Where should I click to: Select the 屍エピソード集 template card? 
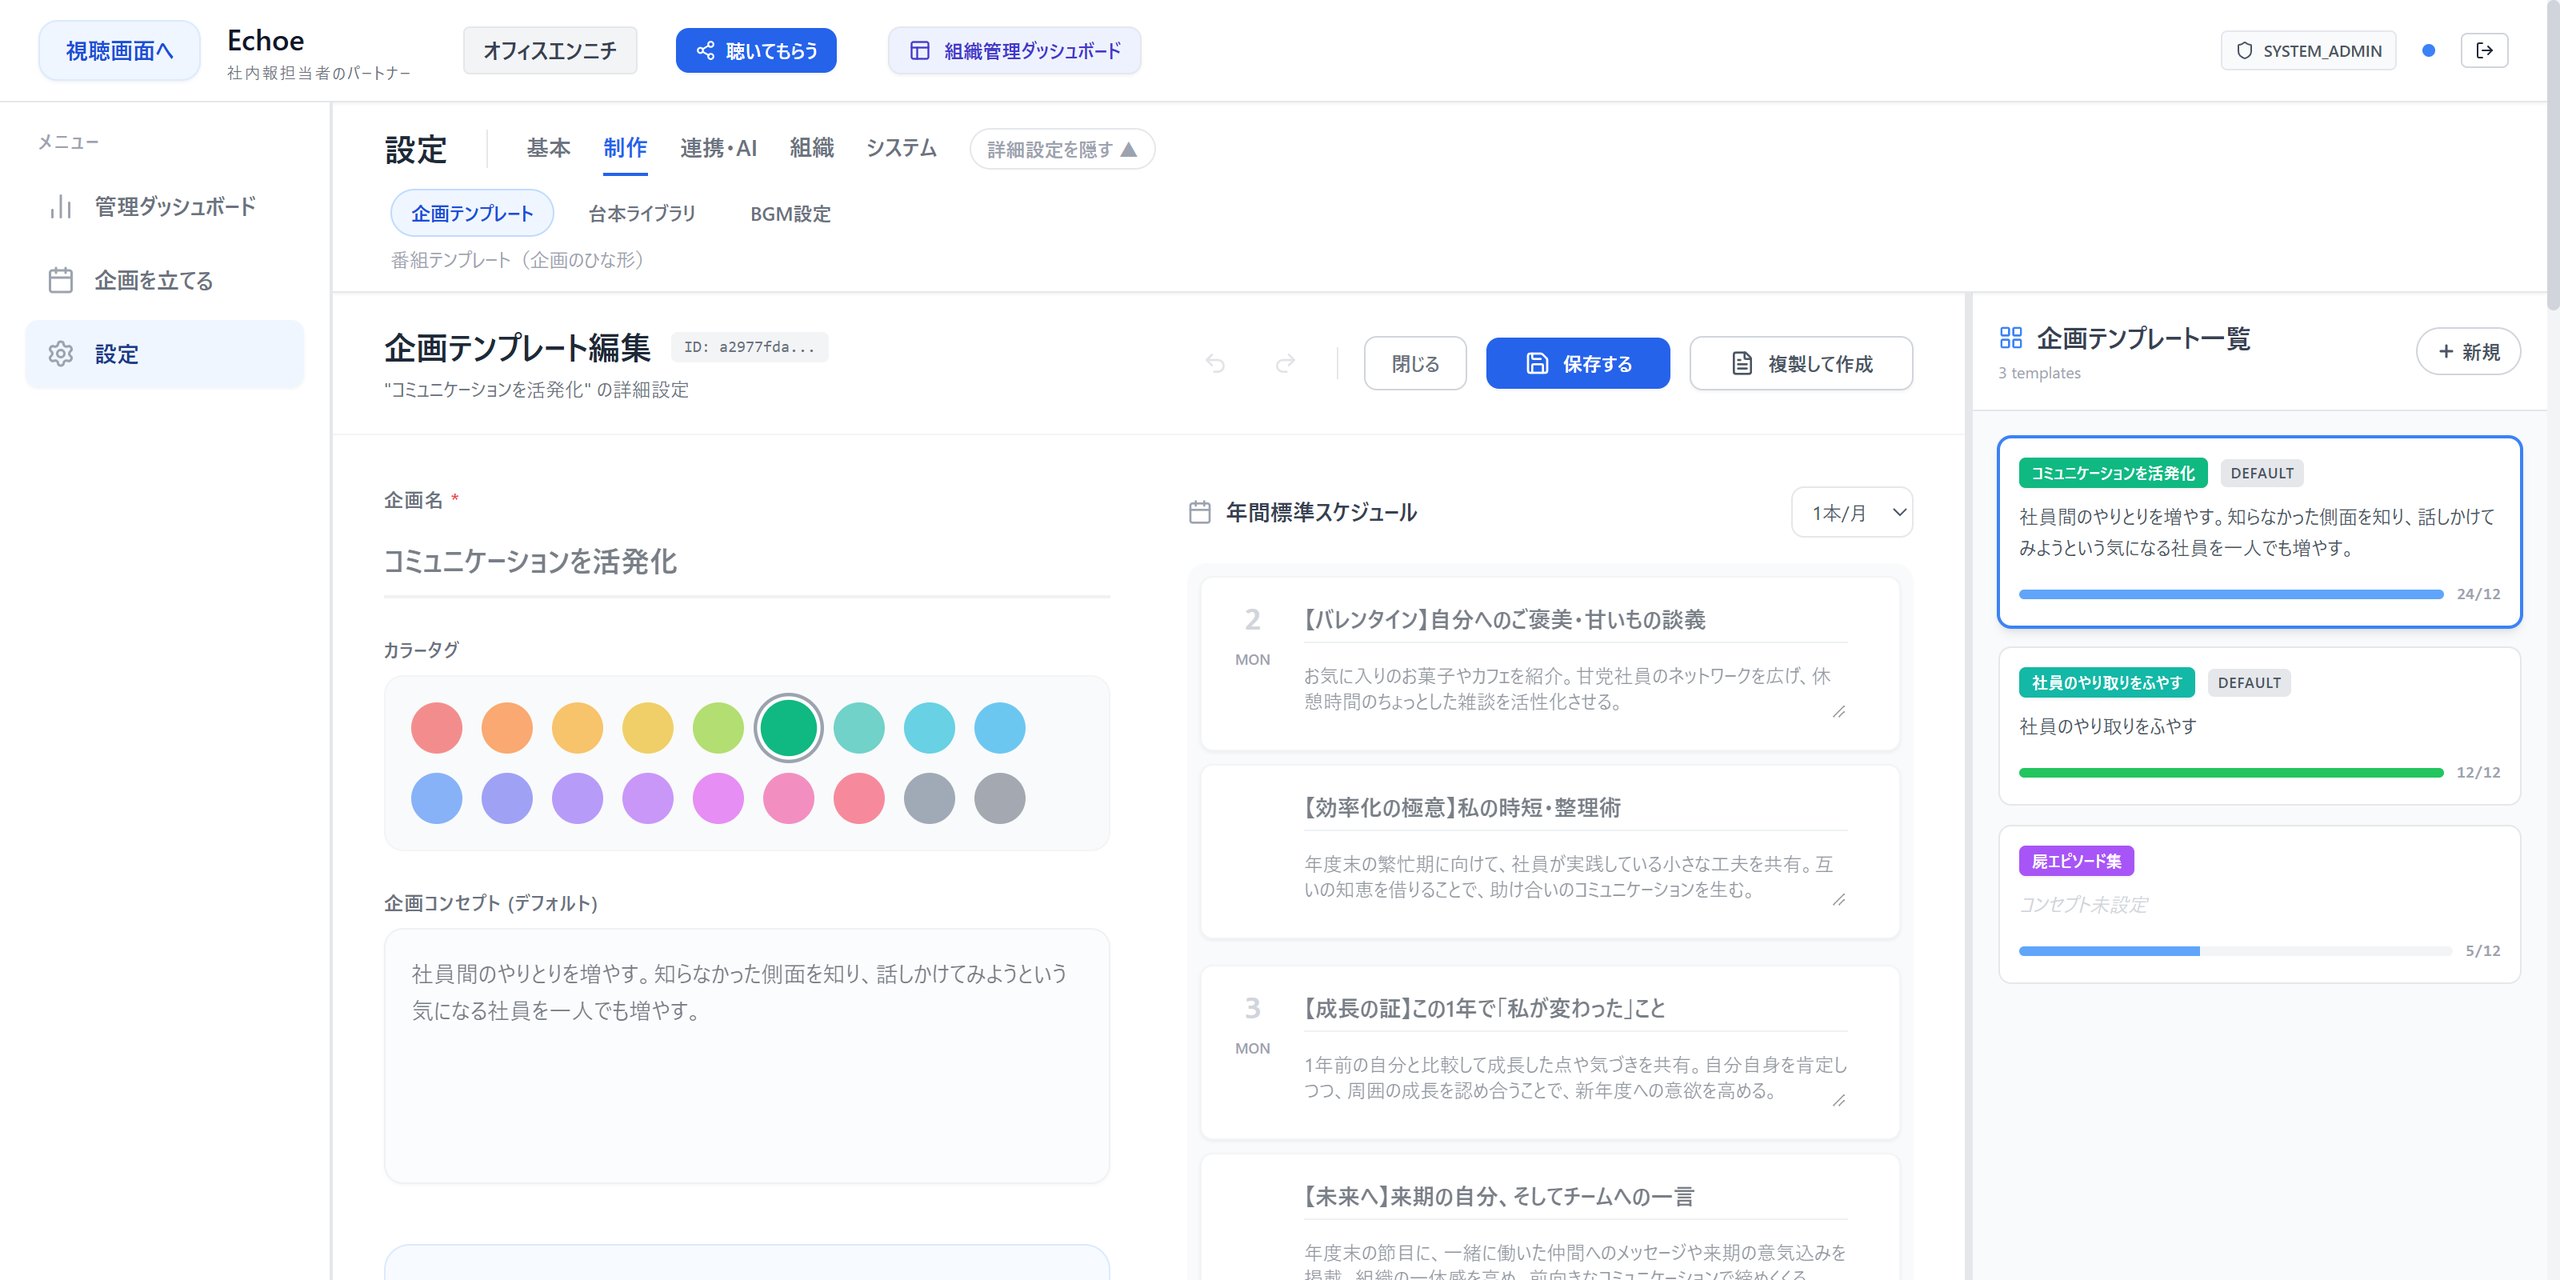2259,904
